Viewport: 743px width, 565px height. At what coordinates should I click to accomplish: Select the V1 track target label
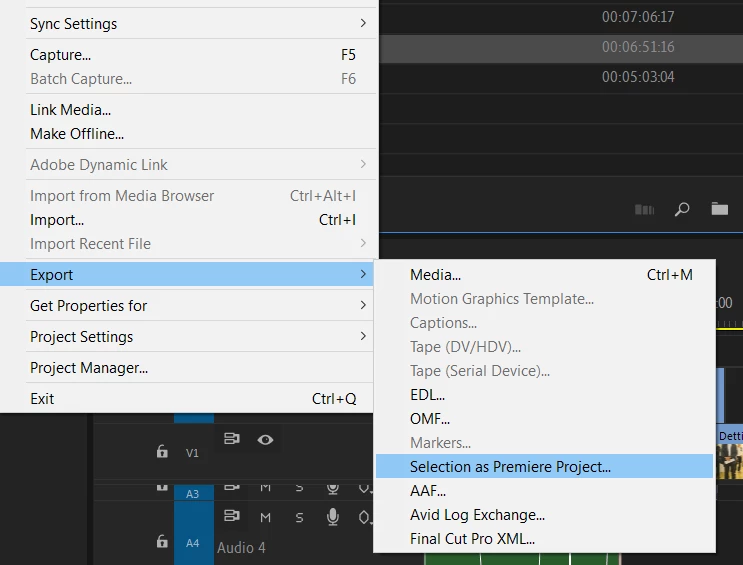(x=192, y=453)
